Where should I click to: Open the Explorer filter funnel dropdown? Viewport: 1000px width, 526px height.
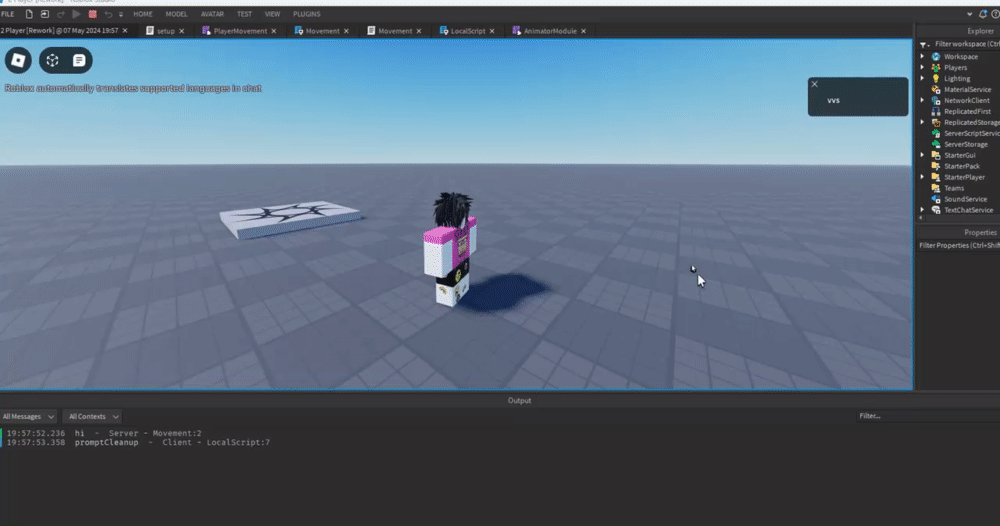924,45
